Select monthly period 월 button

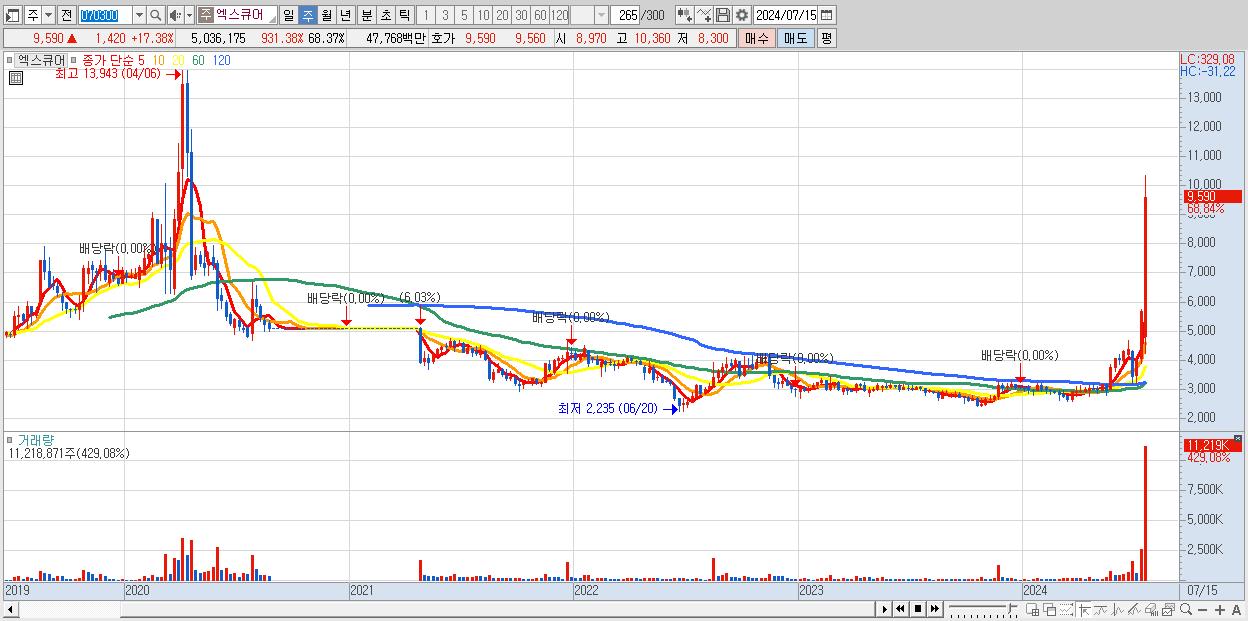[327, 15]
